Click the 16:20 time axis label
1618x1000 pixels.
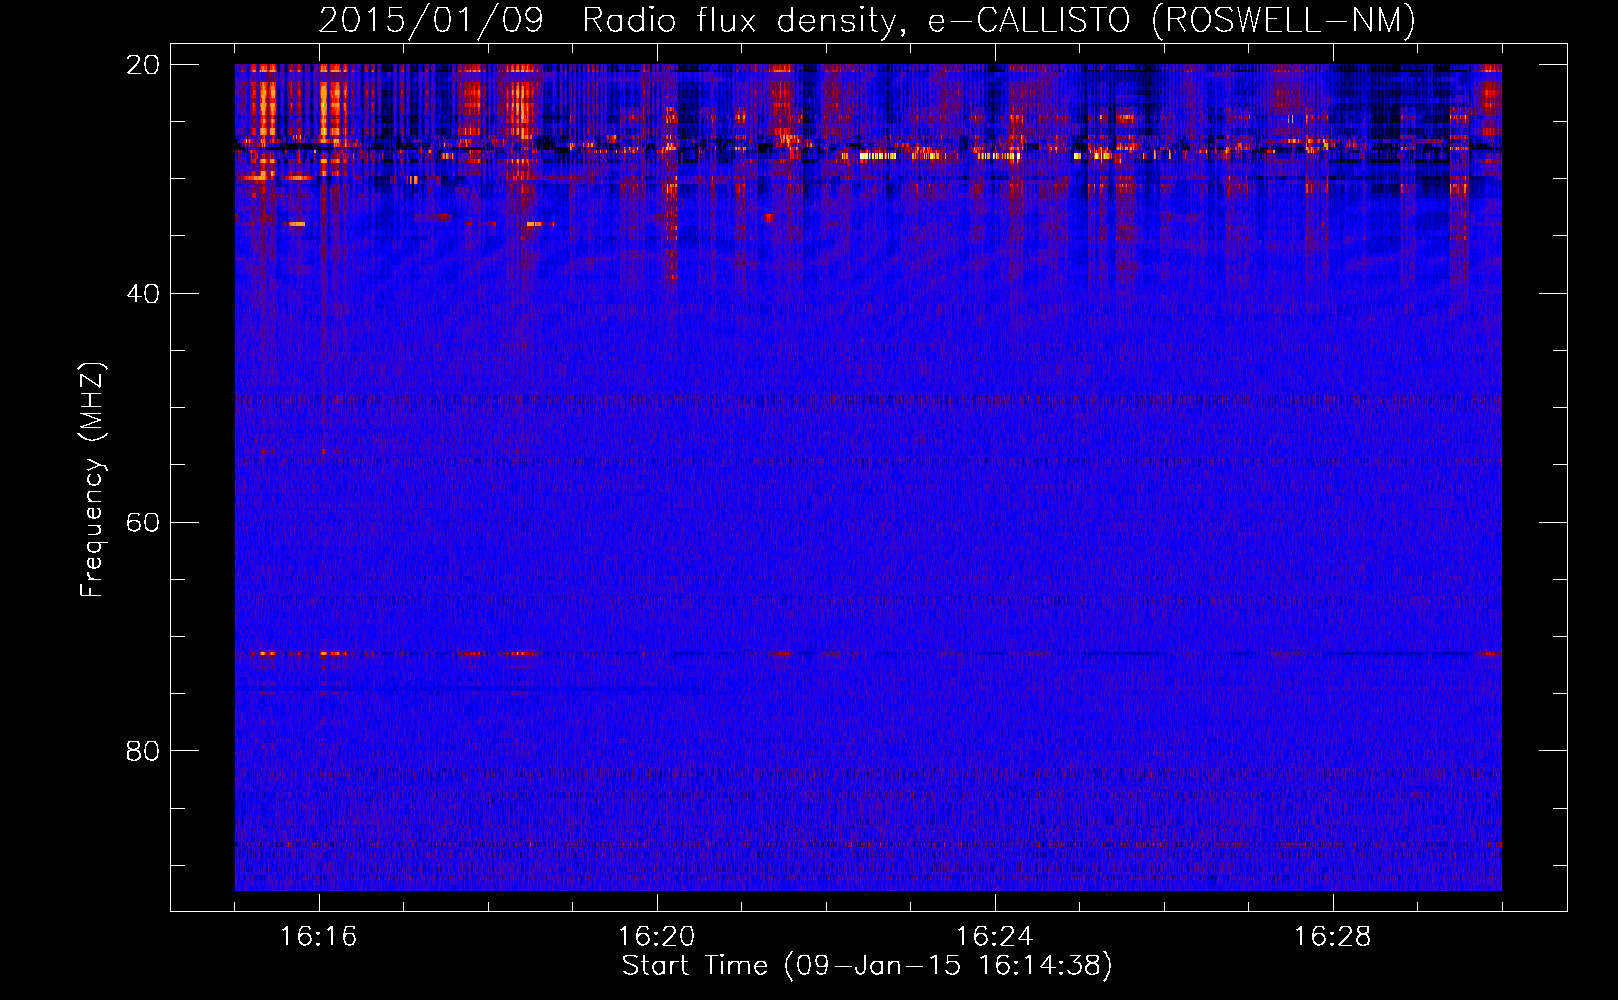[656, 937]
